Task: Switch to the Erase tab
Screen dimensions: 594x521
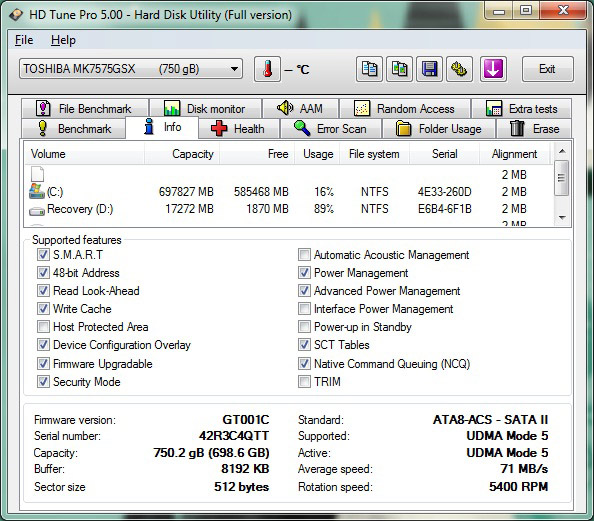Action: 534,129
